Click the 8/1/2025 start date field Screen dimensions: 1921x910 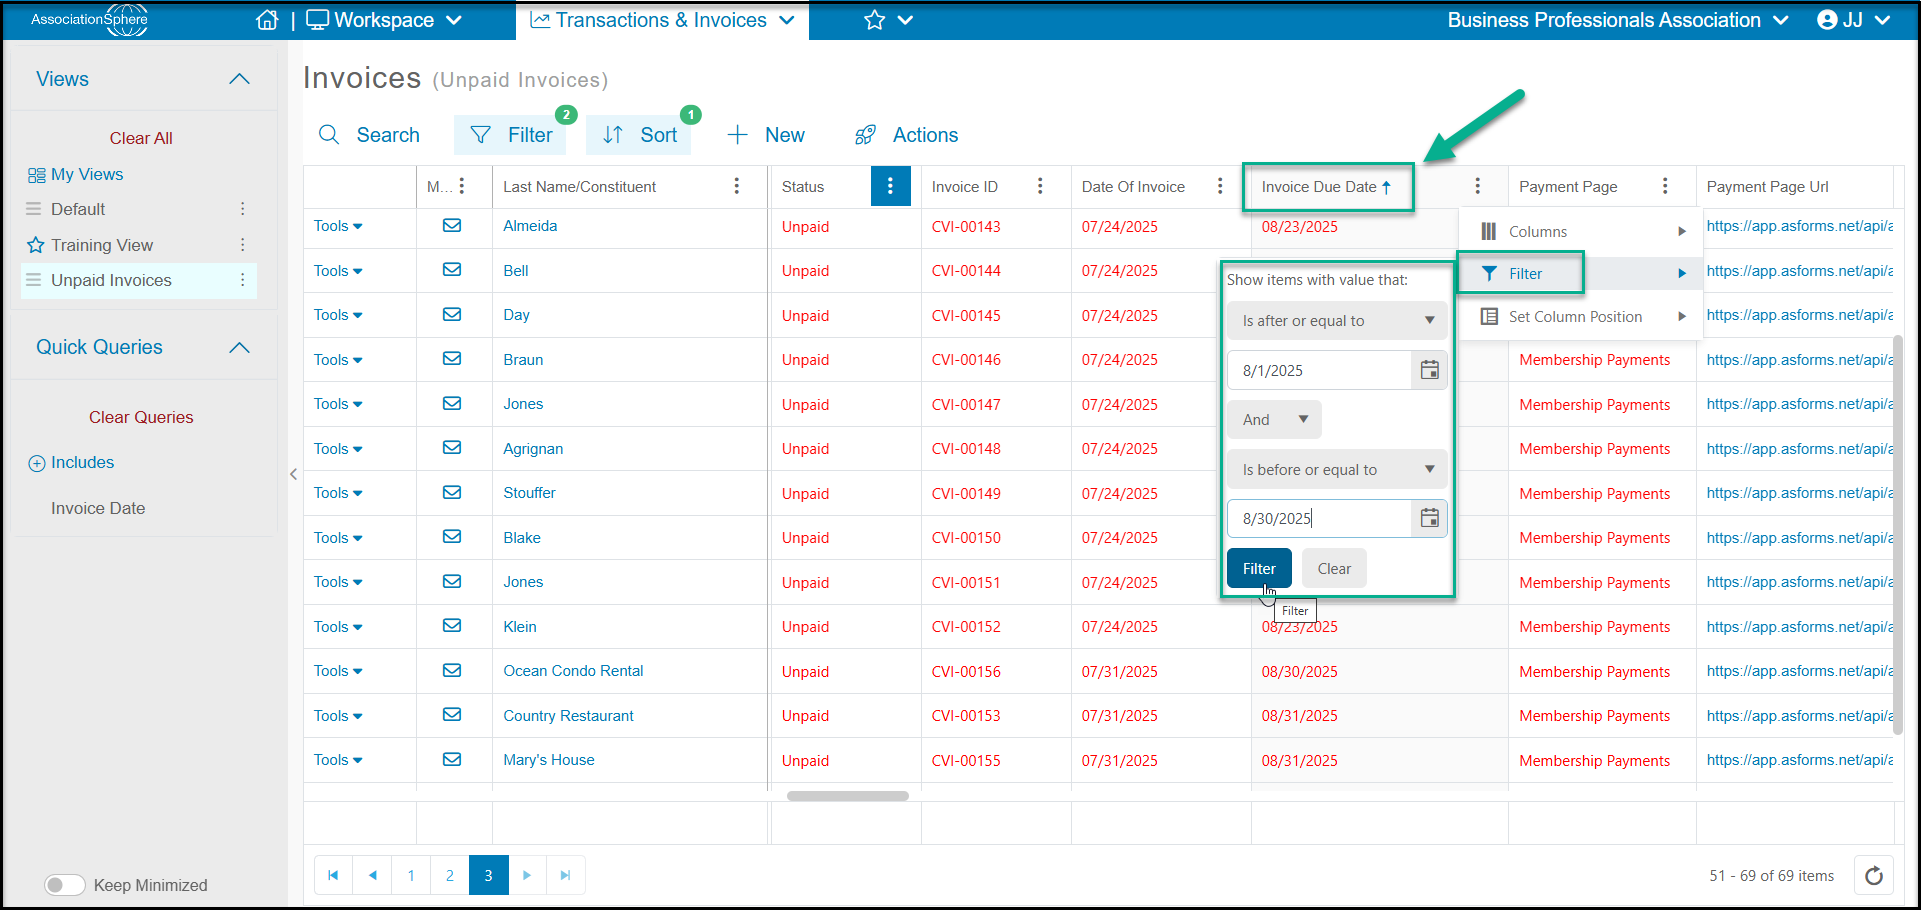click(1319, 370)
